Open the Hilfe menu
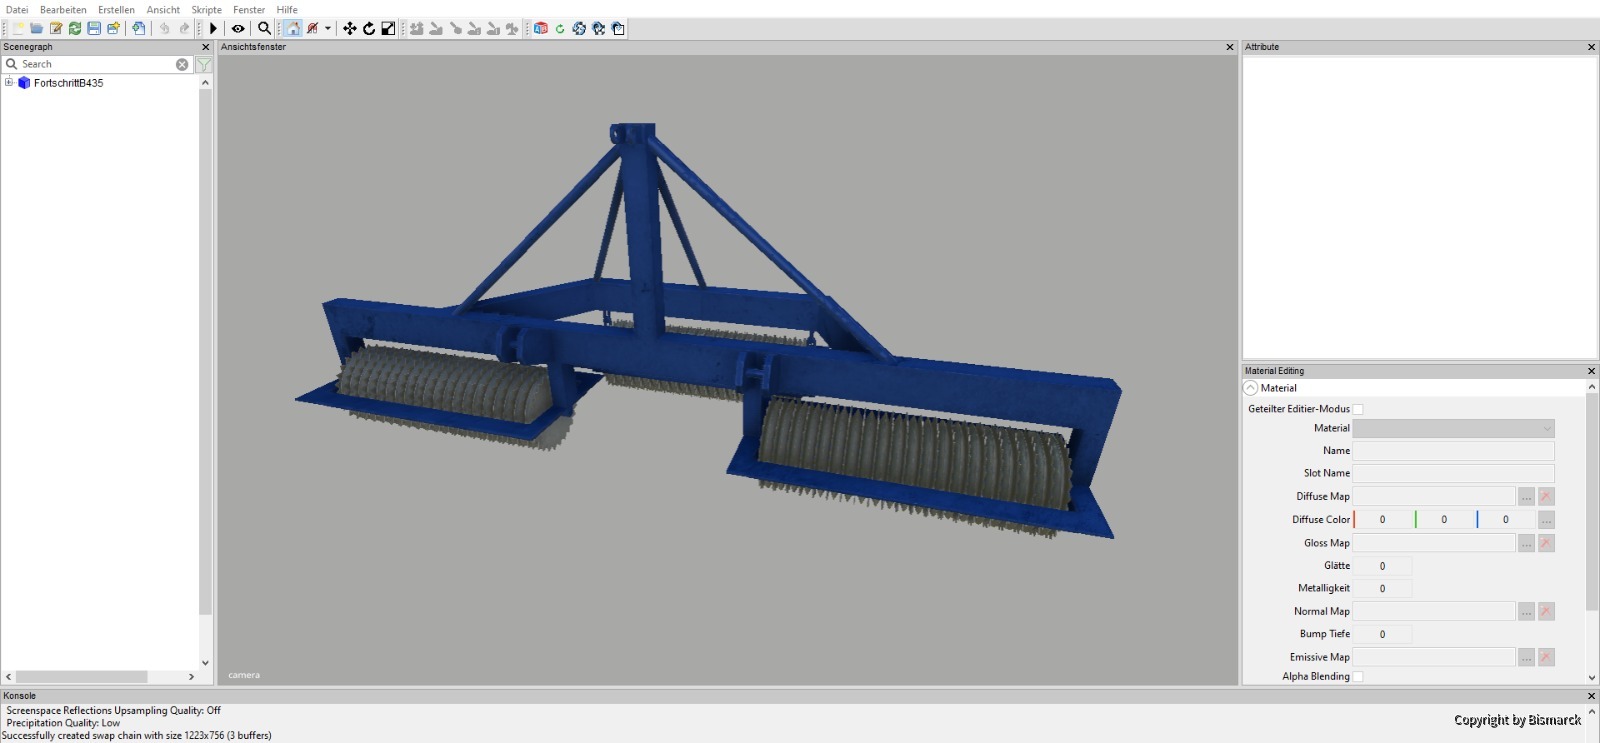The image size is (1600, 743). tap(287, 10)
